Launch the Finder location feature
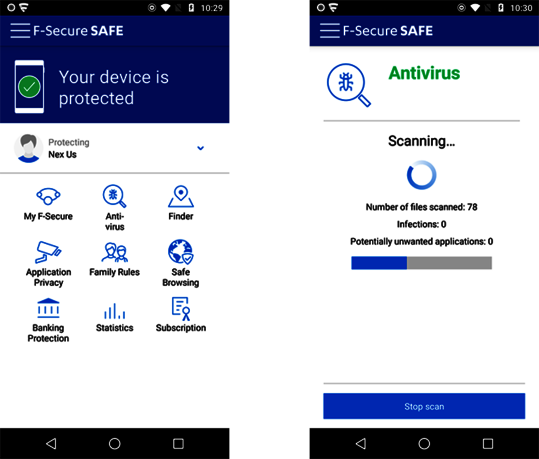This screenshot has height=459, width=539. 181,196
